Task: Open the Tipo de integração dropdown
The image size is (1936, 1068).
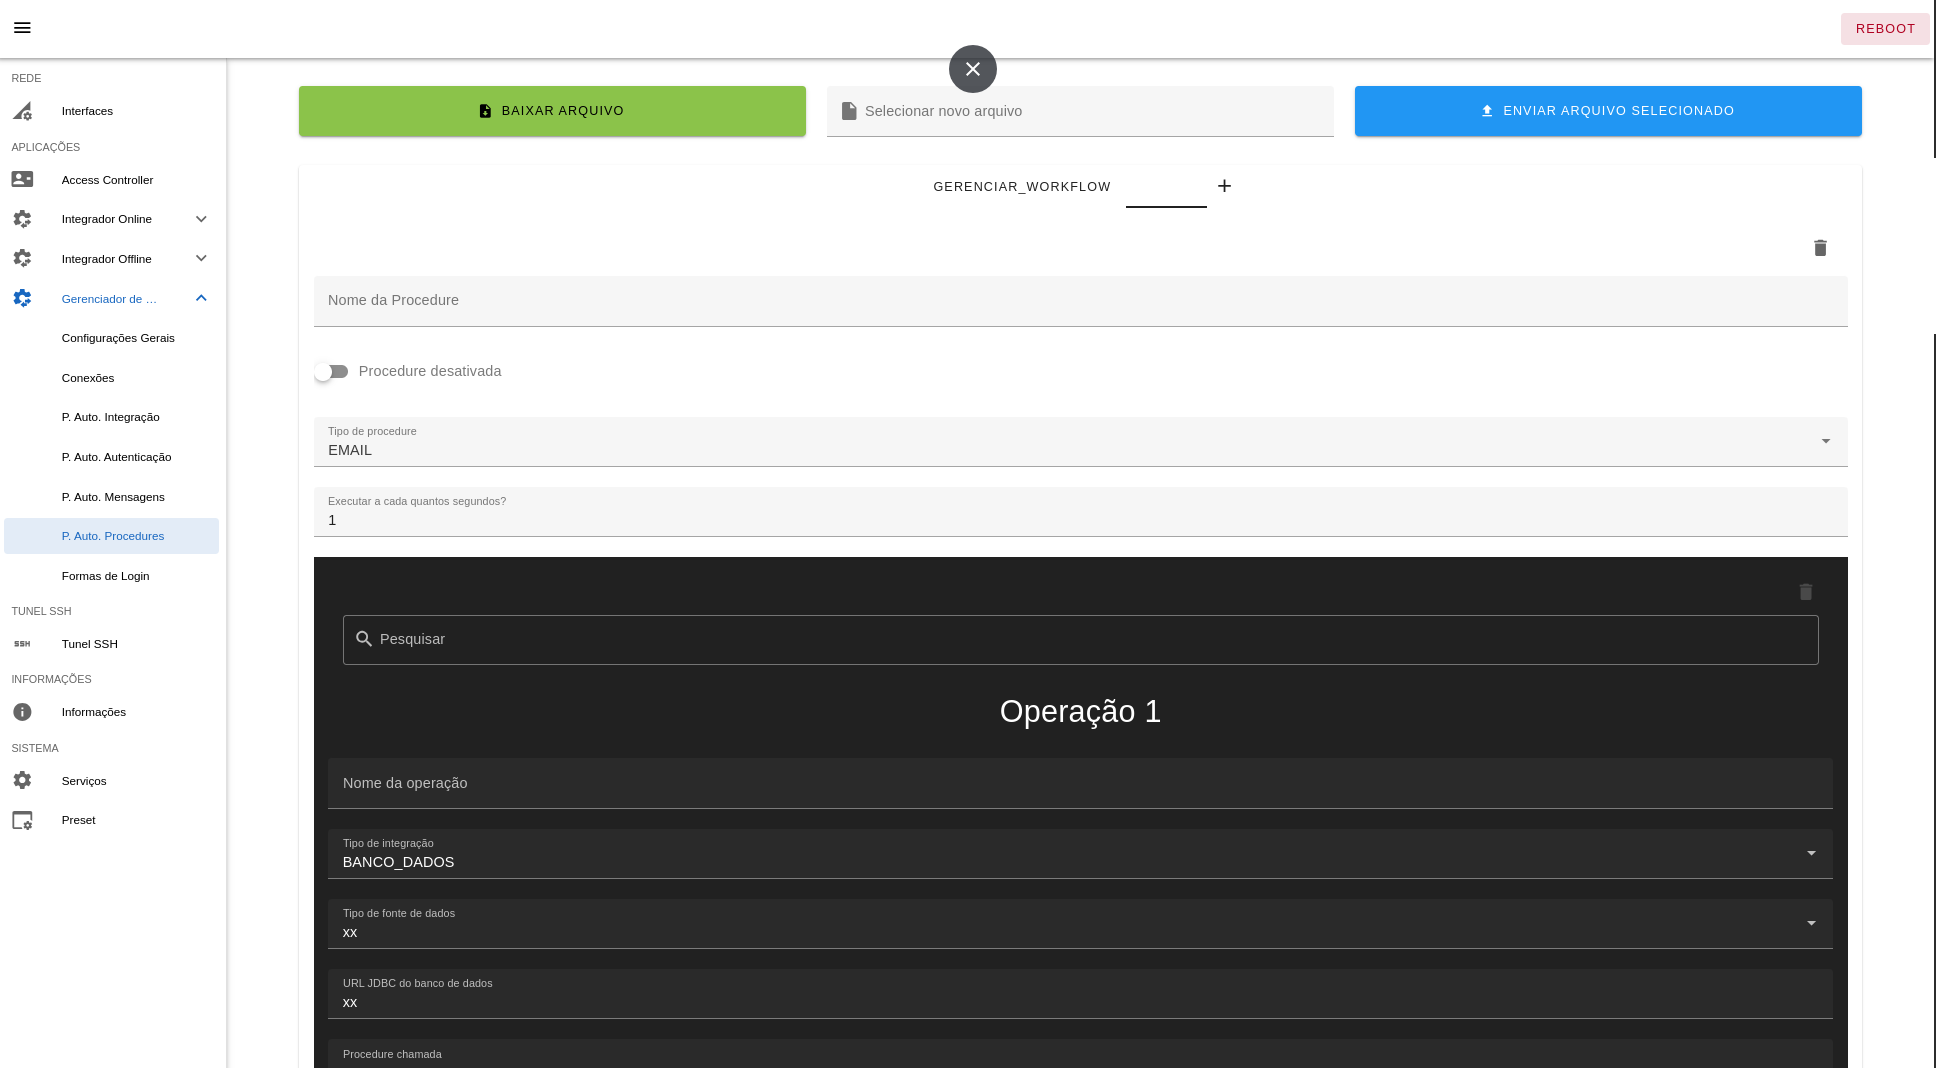Action: click(1080, 854)
